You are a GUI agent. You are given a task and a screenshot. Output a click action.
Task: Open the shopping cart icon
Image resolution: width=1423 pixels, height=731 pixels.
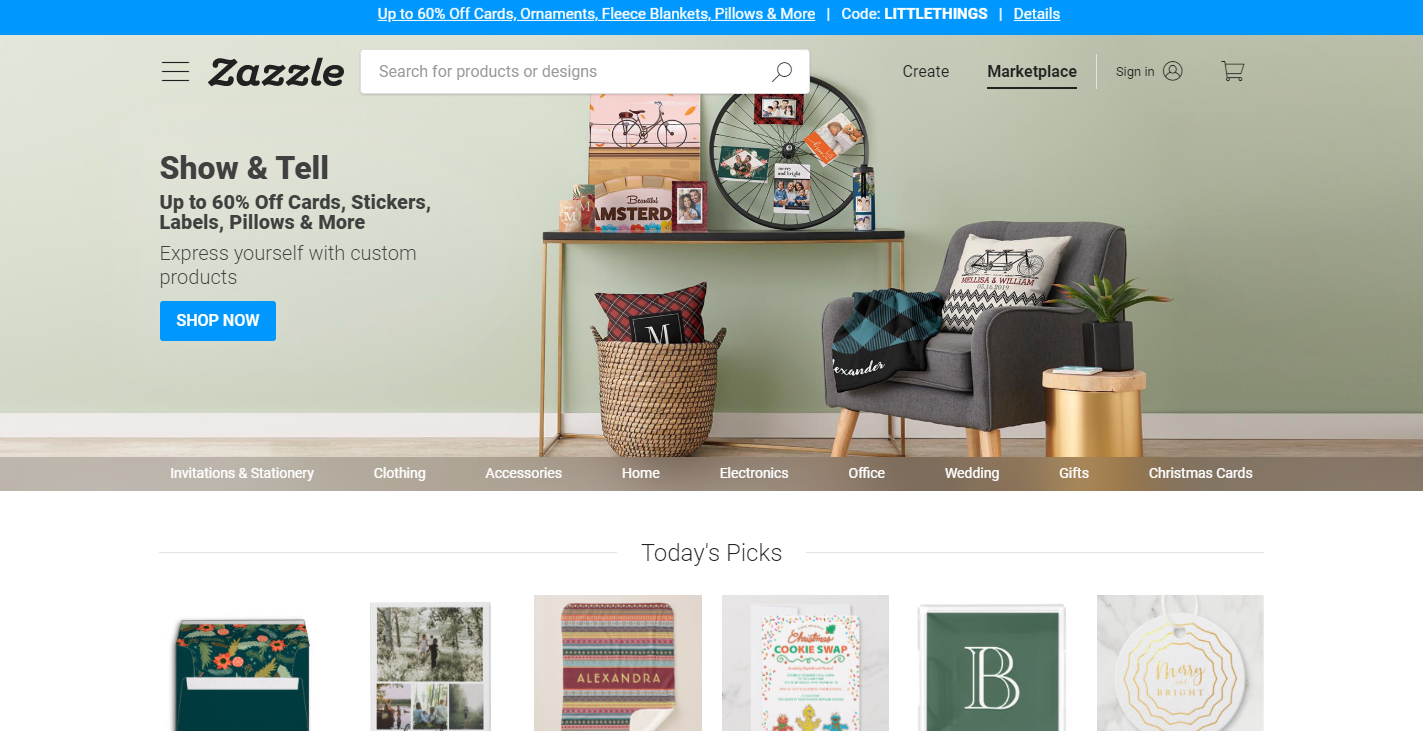tap(1232, 71)
